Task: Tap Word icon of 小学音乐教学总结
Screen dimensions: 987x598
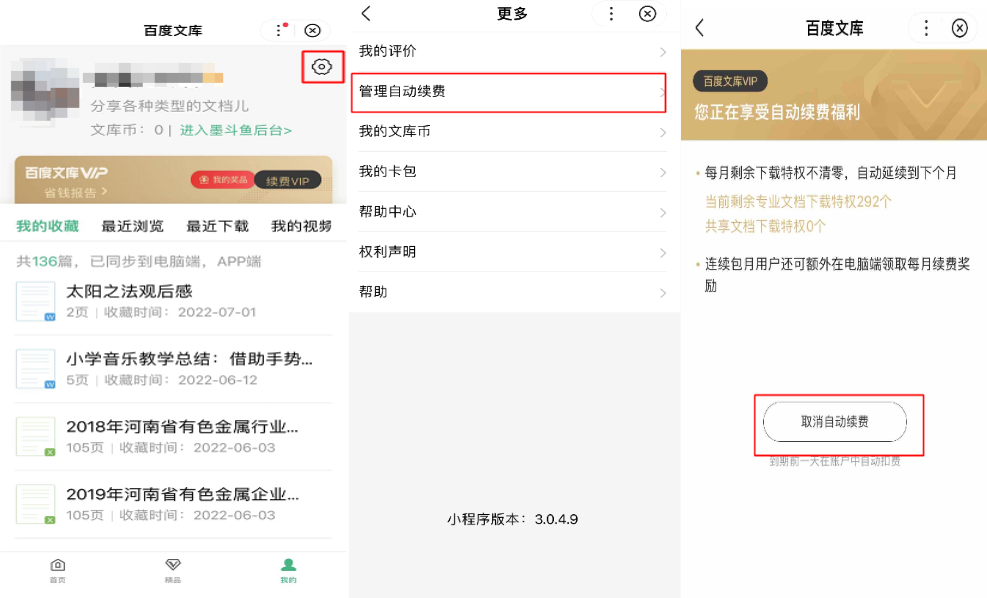Action: [x=35, y=369]
